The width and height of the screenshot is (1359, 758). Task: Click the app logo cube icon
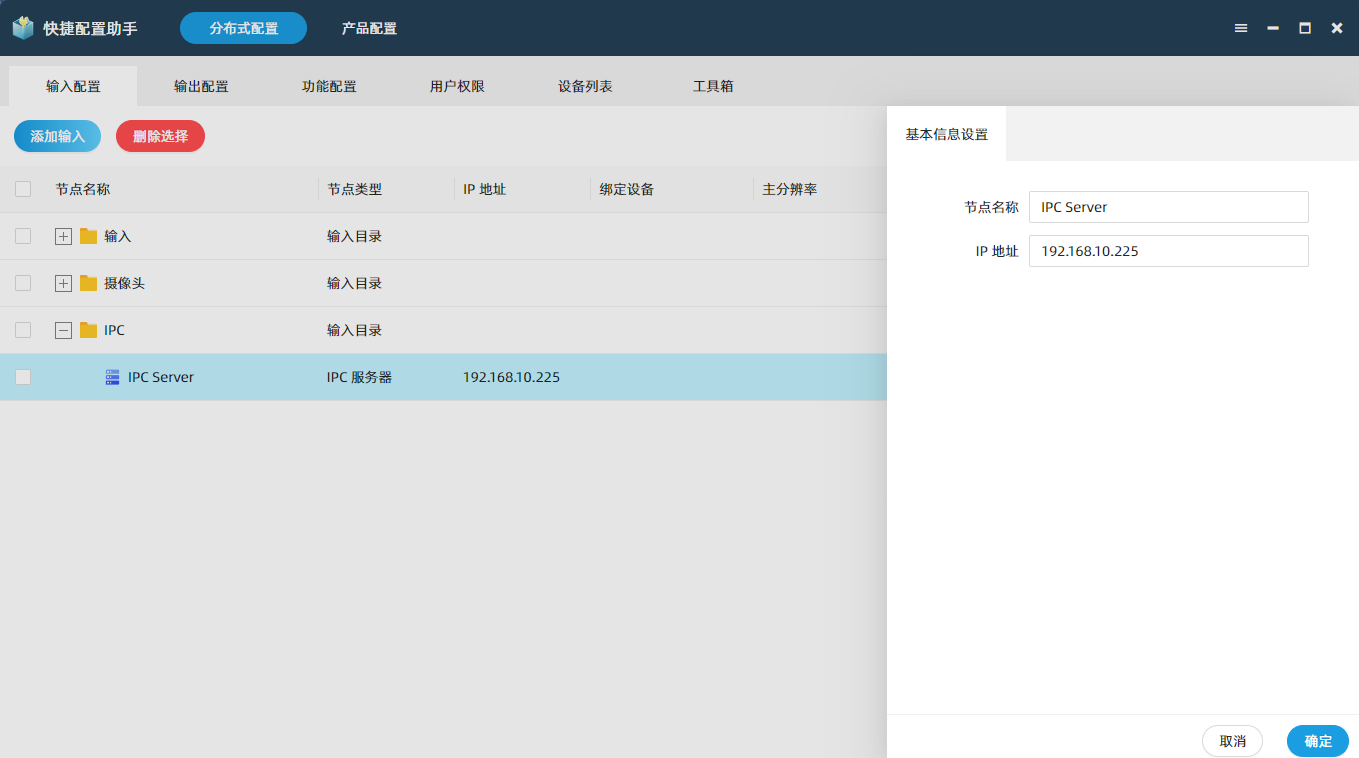23,28
